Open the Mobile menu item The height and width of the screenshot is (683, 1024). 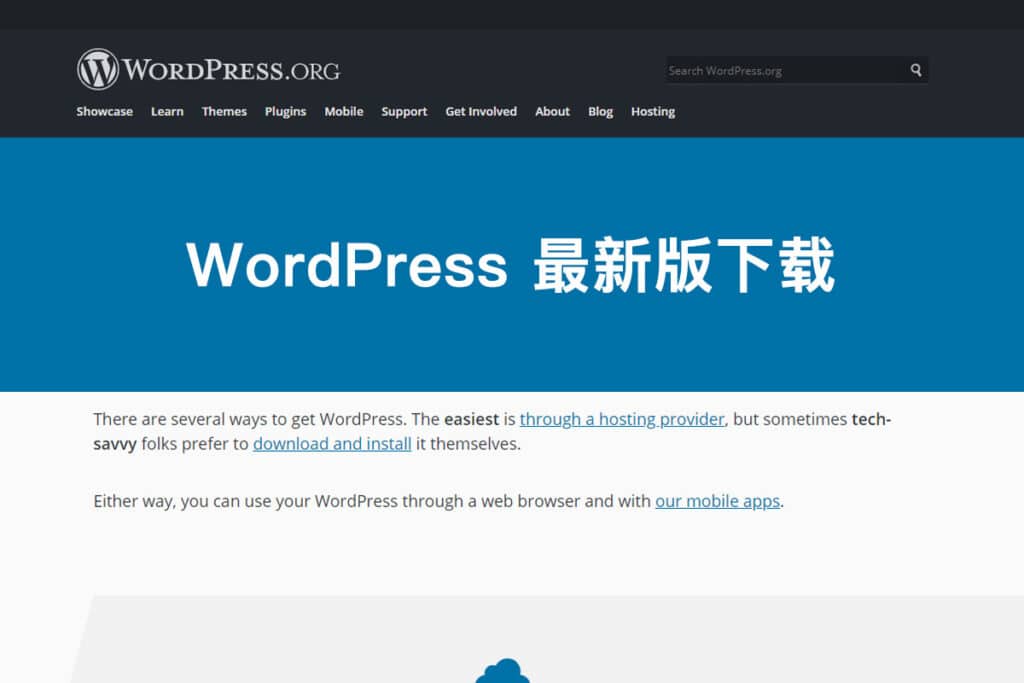coord(344,112)
